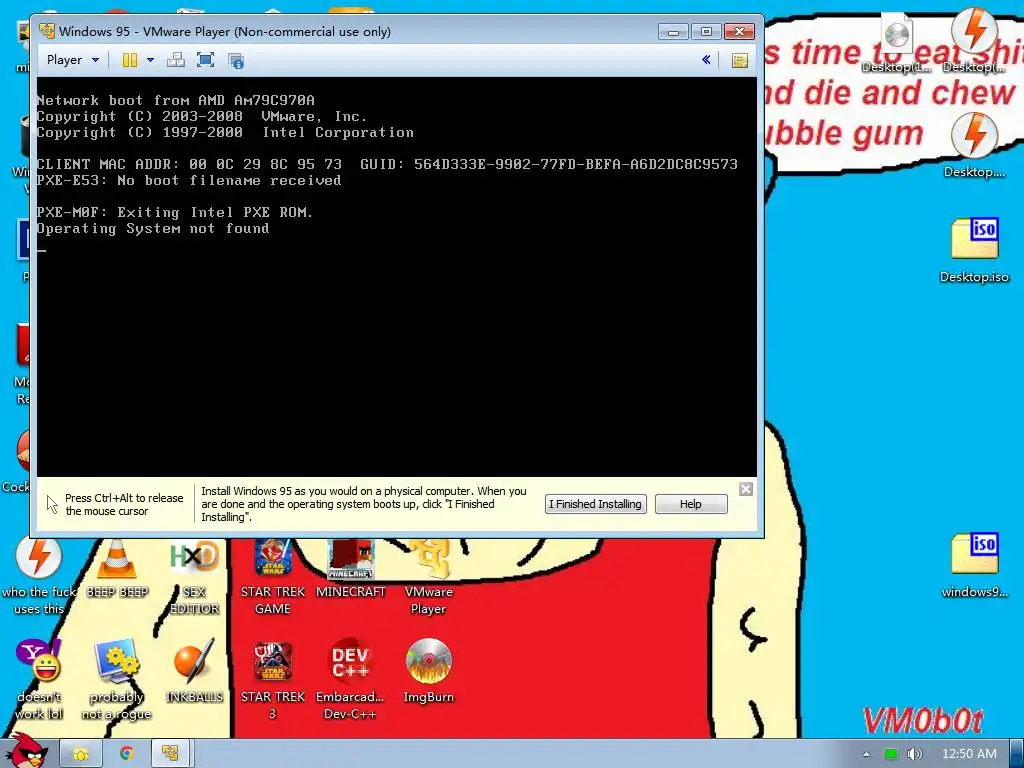Open the VMware Player desktop shortcut
This screenshot has width=1024, height=768.
click(428, 577)
